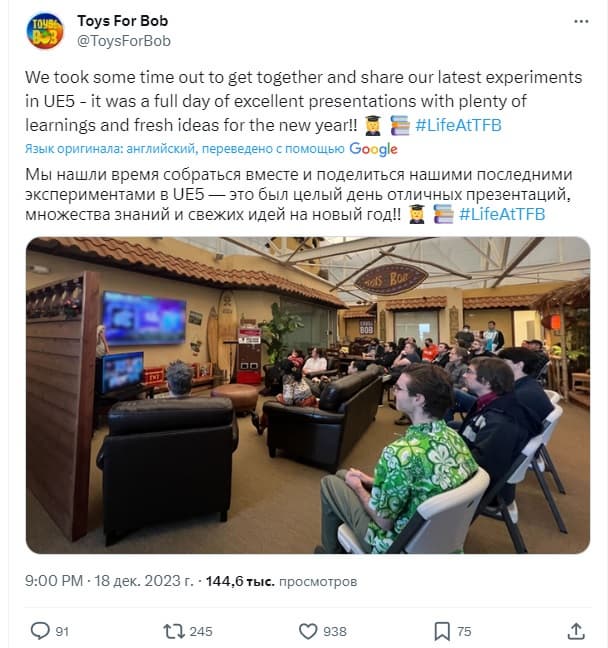Like the tweet with heart icon
This screenshot has width=608, height=648.
click(x=308, y=631)
